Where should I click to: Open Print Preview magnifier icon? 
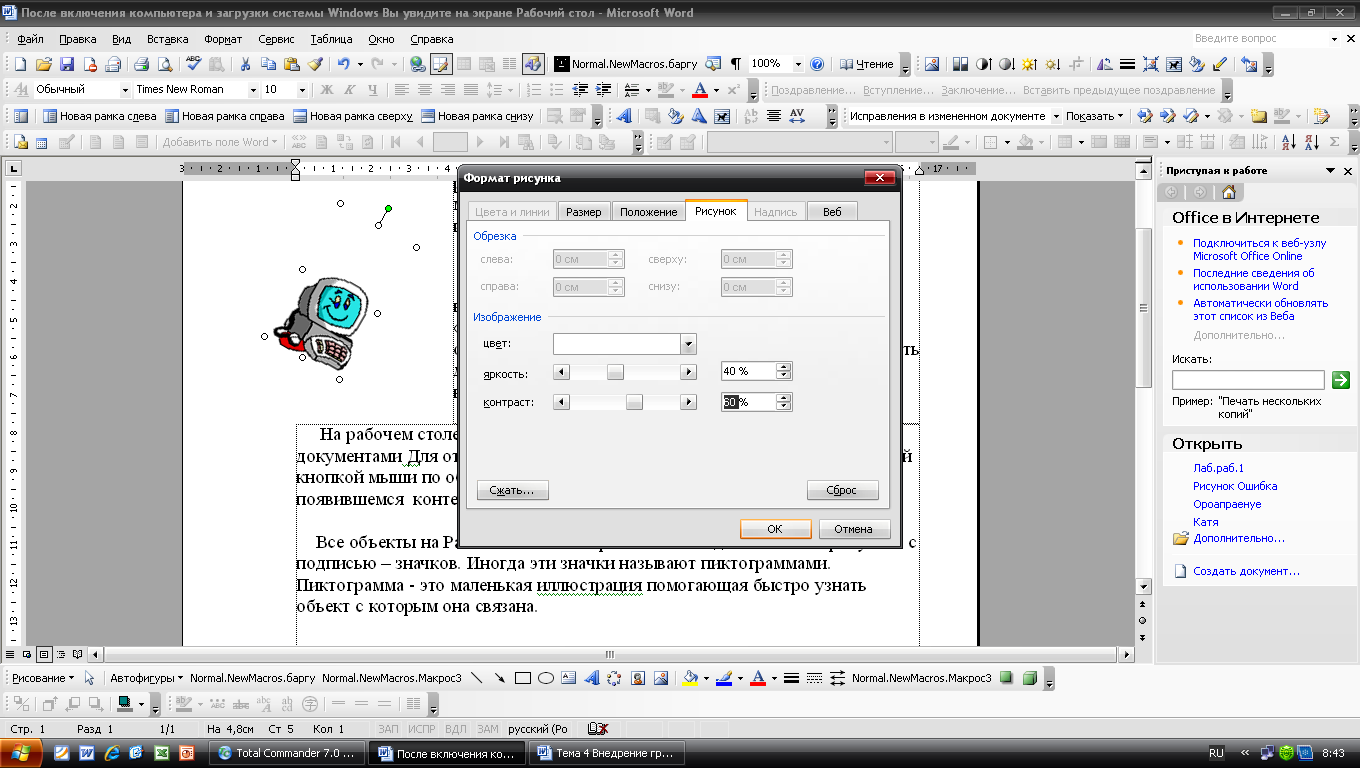click(x=164, y=64)
